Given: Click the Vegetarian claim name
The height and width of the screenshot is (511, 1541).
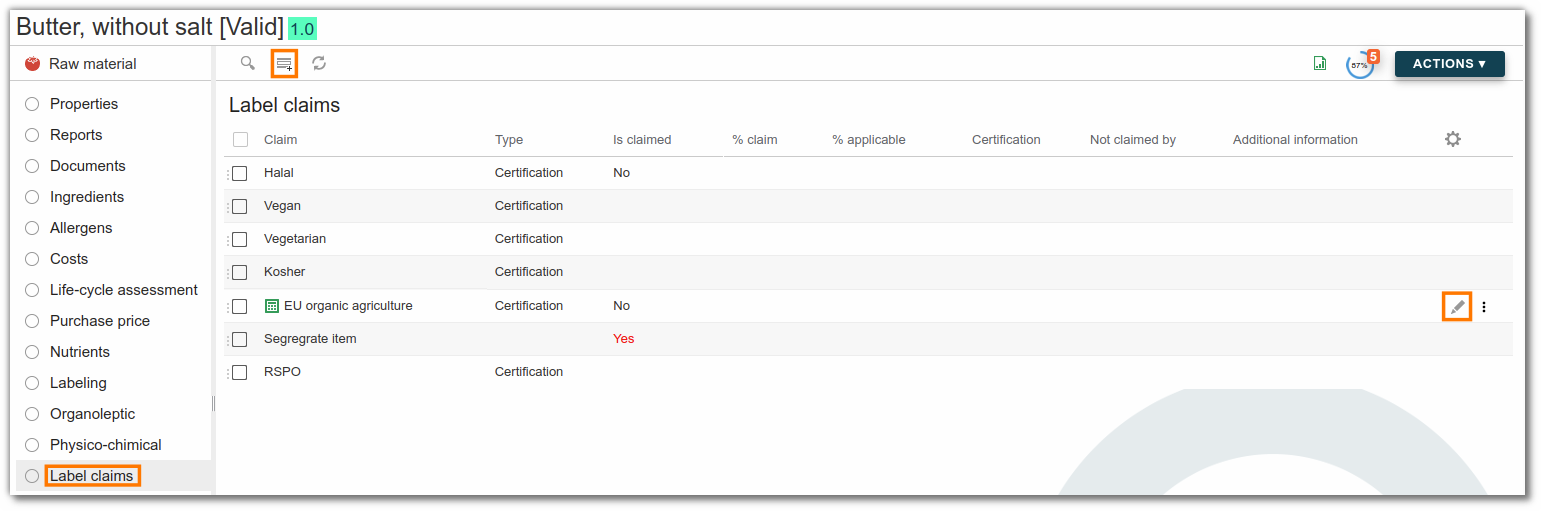Looking at the screenshot, I should click(x=295, y=239).
